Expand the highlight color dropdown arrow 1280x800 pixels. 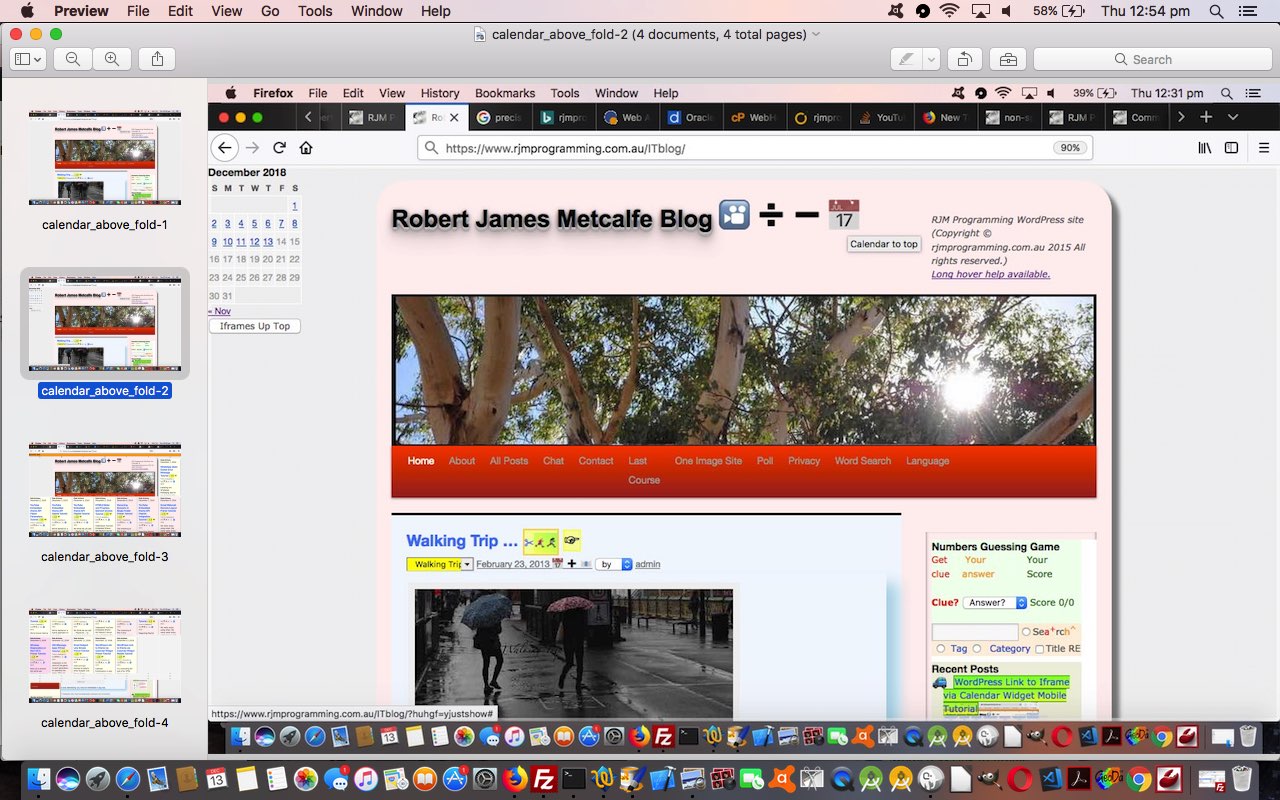[931, 59]
